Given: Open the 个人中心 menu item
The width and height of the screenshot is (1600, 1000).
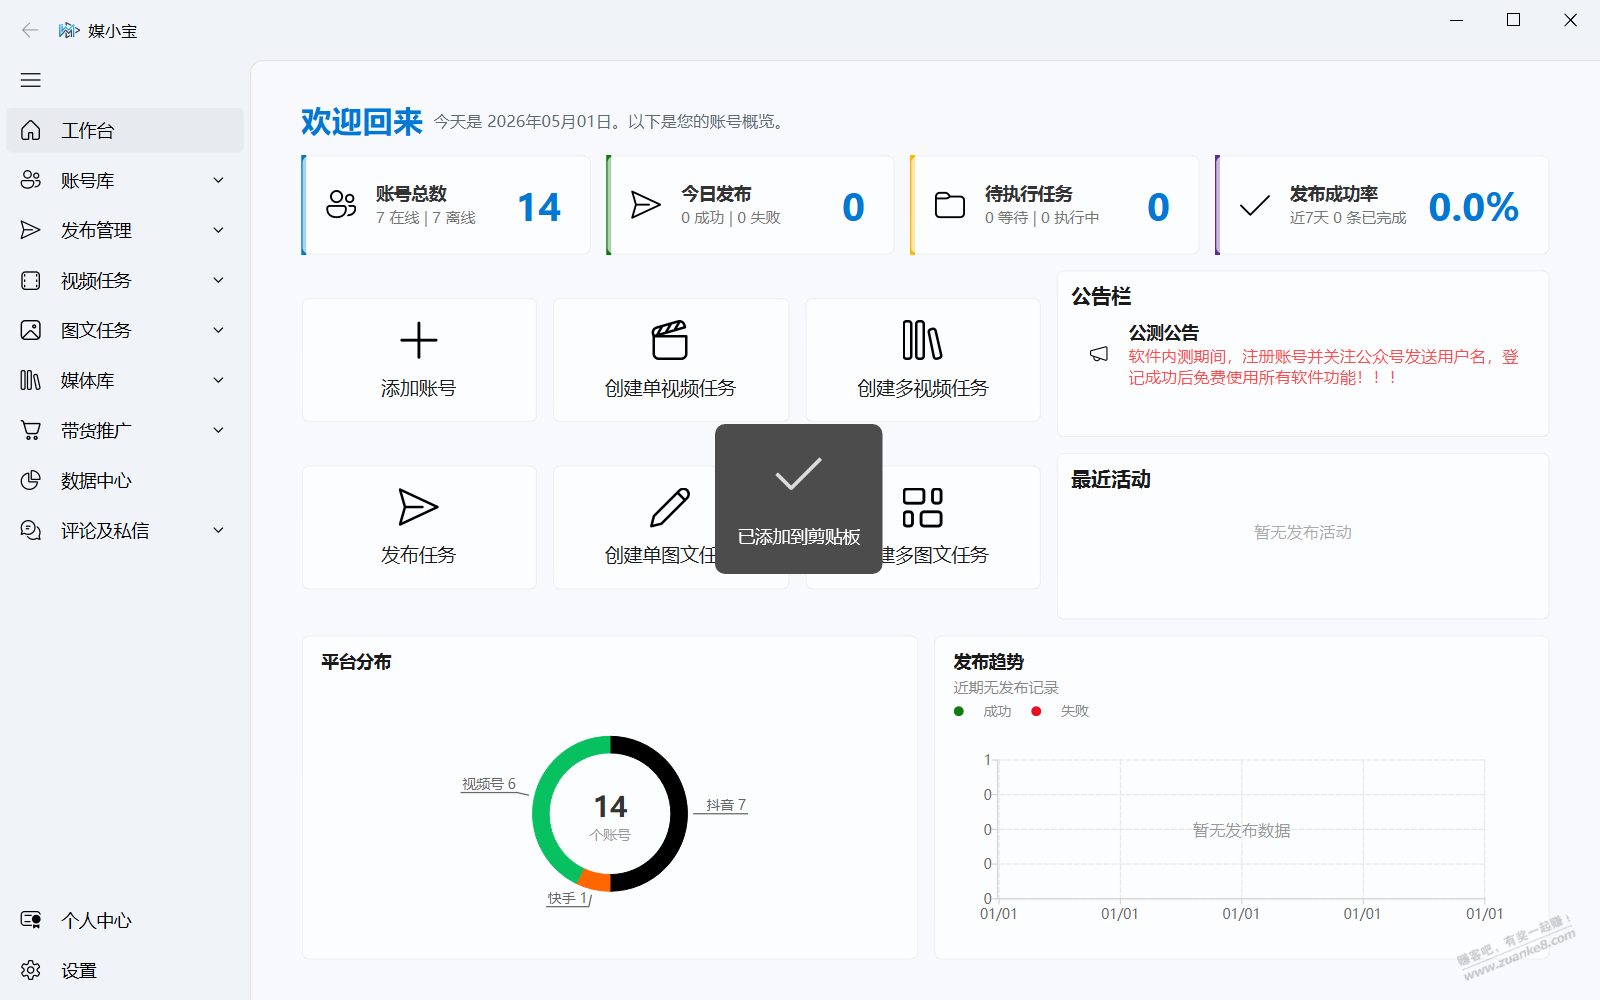Looking at the screenshot, I should [125, 920].
